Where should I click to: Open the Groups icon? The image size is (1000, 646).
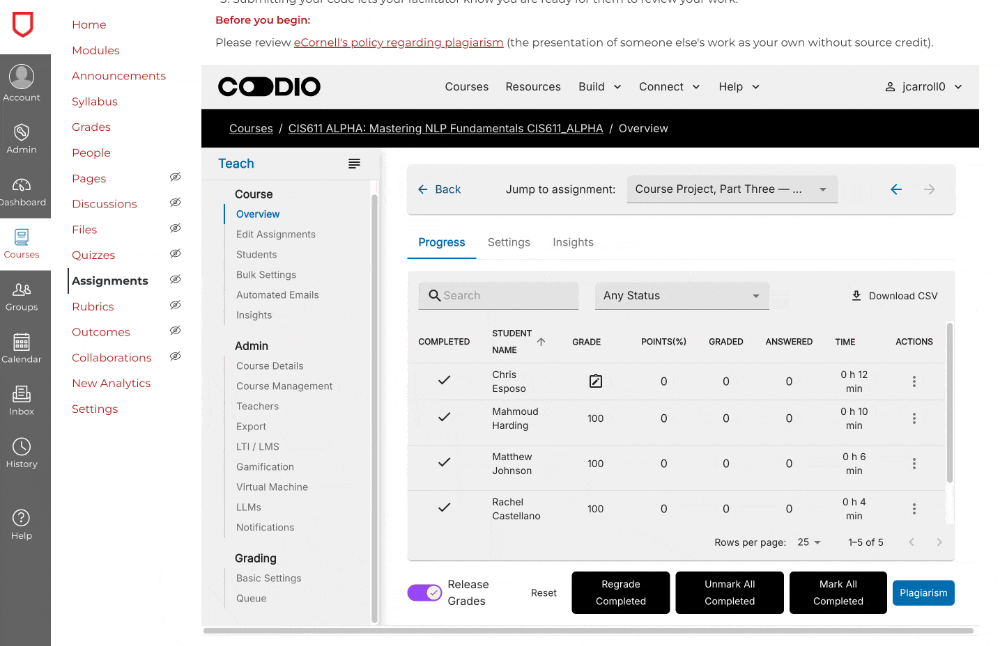tap(22, 290)
